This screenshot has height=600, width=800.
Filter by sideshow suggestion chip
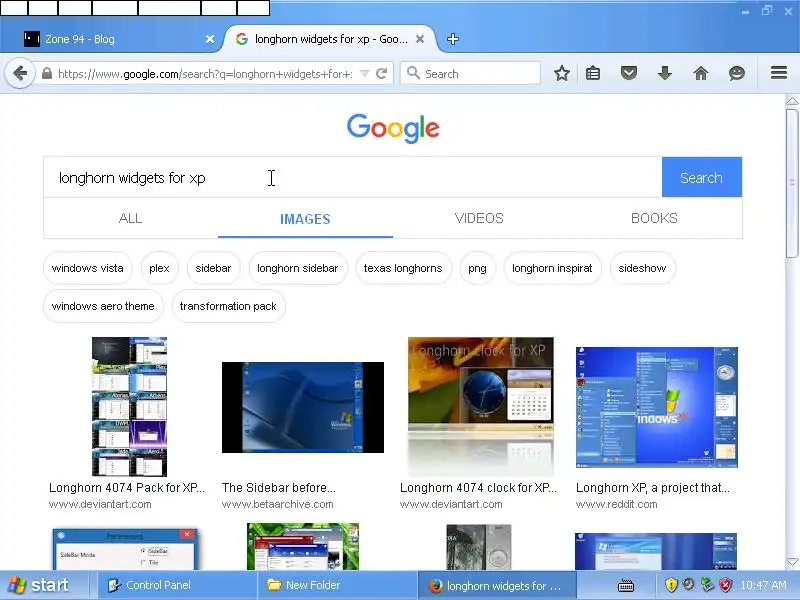coord(642,268)
